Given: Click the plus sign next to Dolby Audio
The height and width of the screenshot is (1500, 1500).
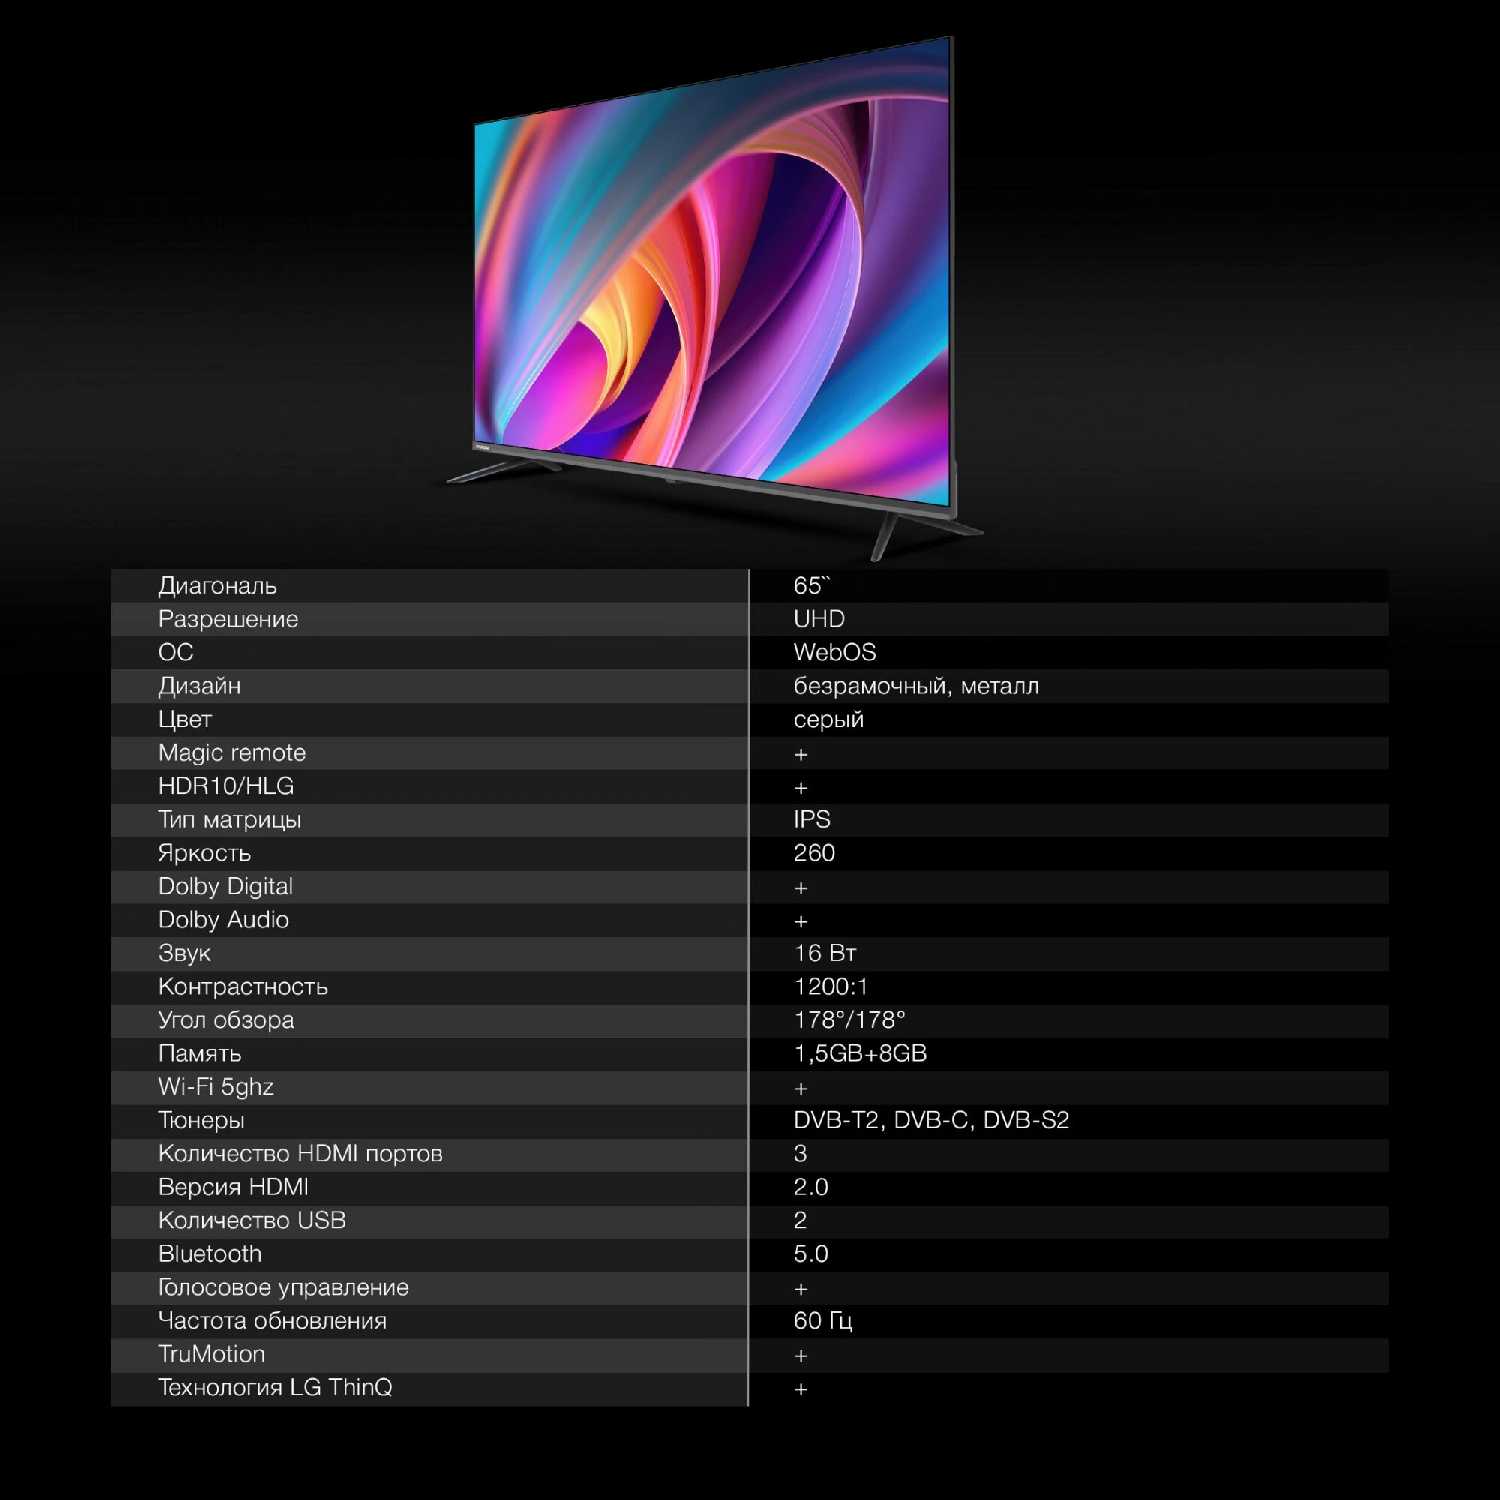Looking at the screenshot, I should [800, 921].
